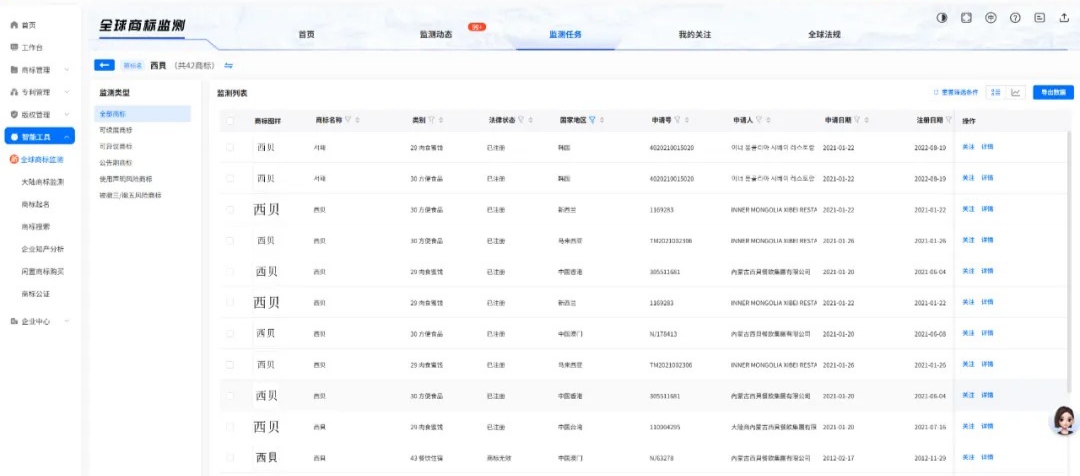This screenshot has height=476, width=1080.
Task: Click 重置筛选条件 to reset the filters
Action: pos(955,92)
